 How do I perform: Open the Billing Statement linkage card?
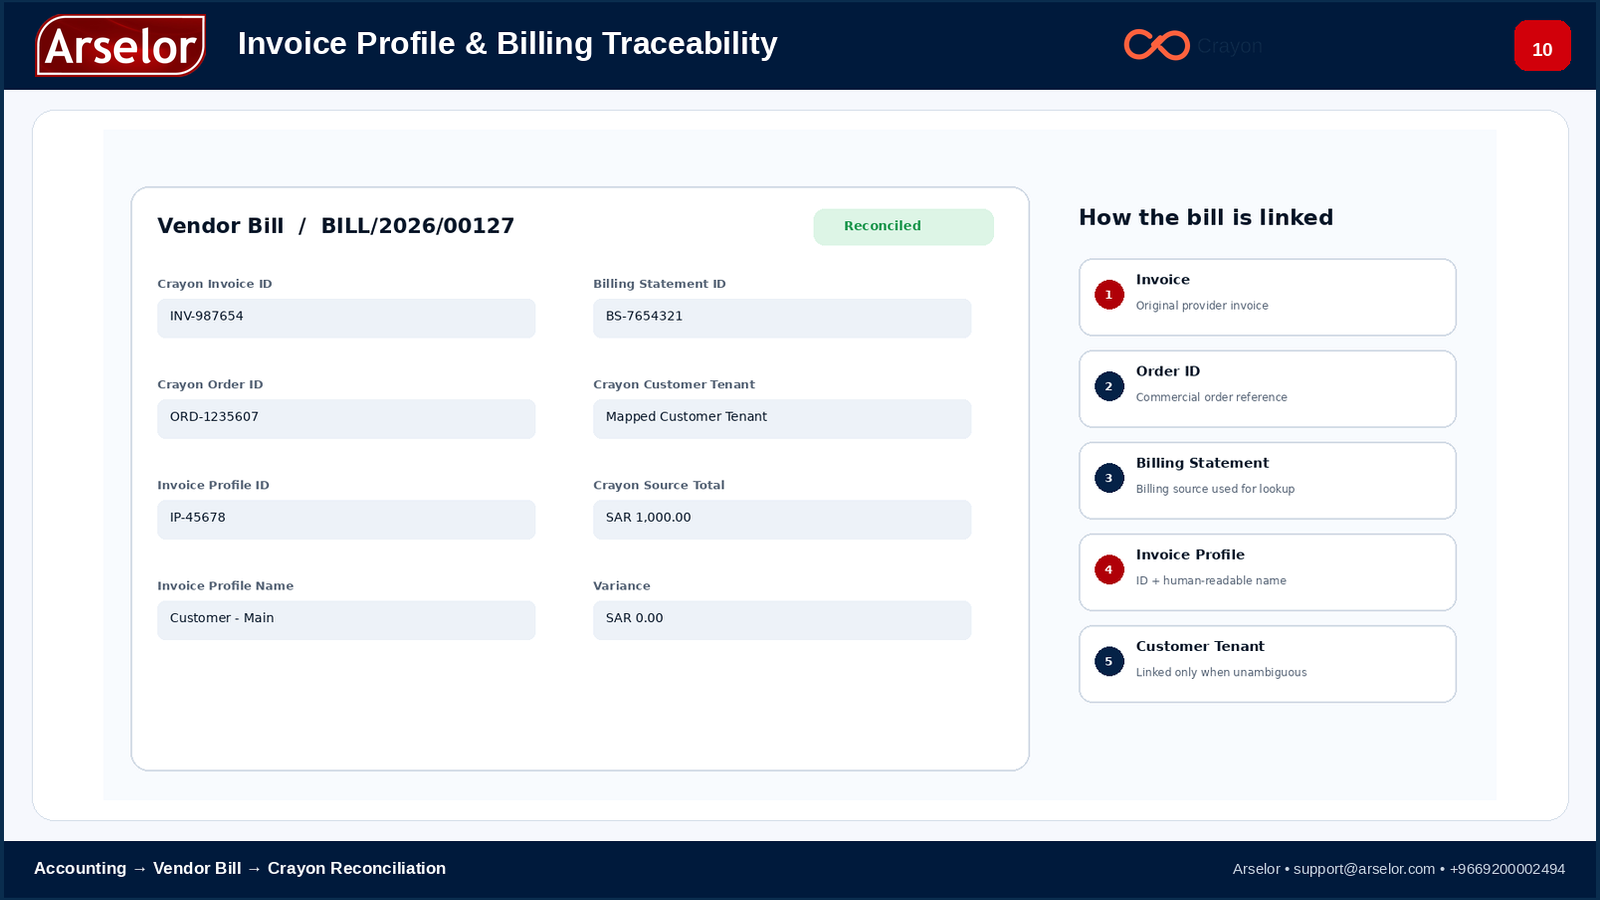click(x=1267, y=481)
